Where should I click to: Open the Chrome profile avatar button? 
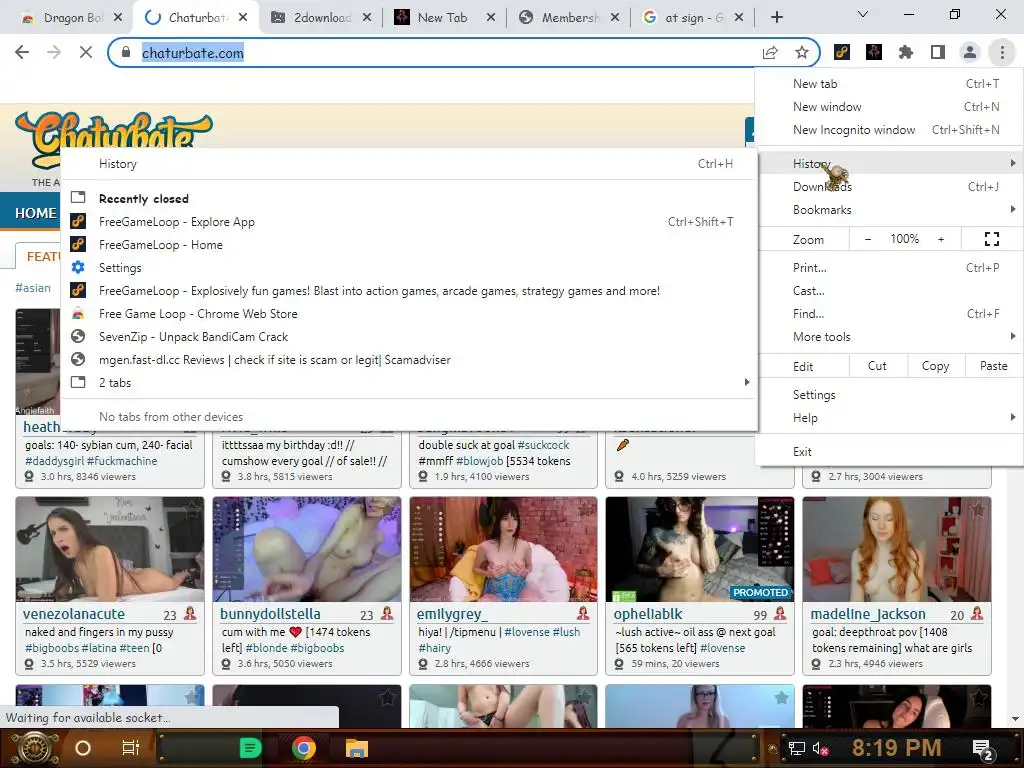[970, 52]
